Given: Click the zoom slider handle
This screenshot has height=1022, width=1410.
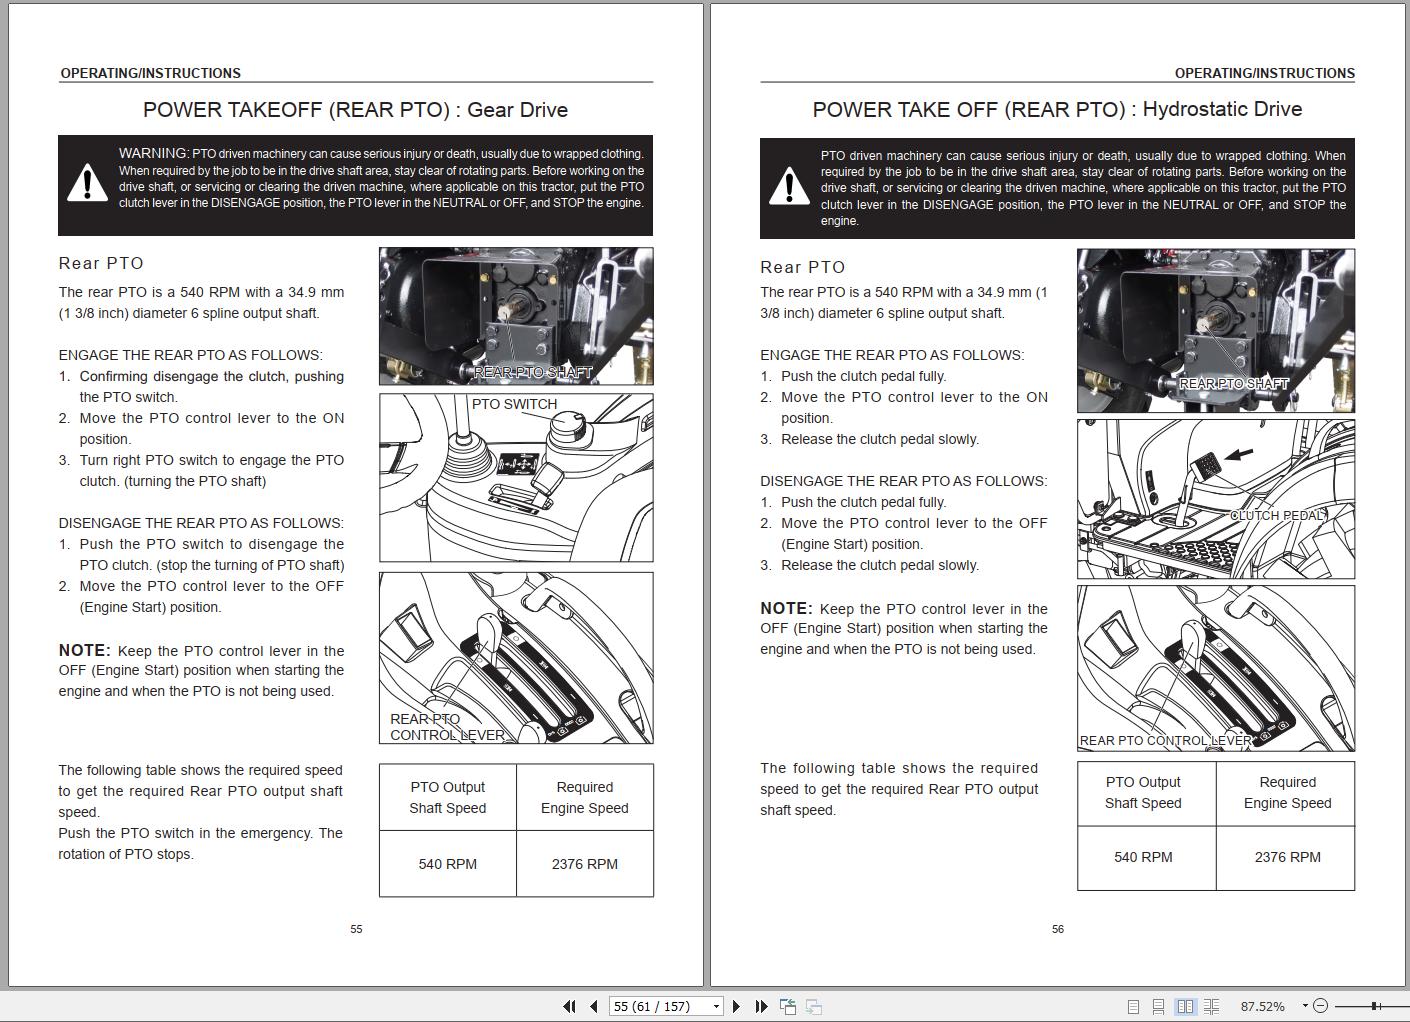Looking at the screenshot, I should [x=1376, y=1006].
